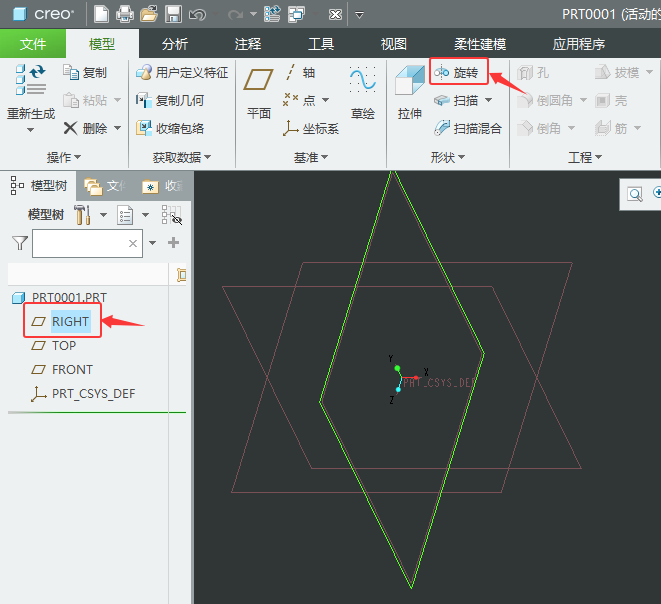Select the 扫描 sweep tool

point(456,100)
